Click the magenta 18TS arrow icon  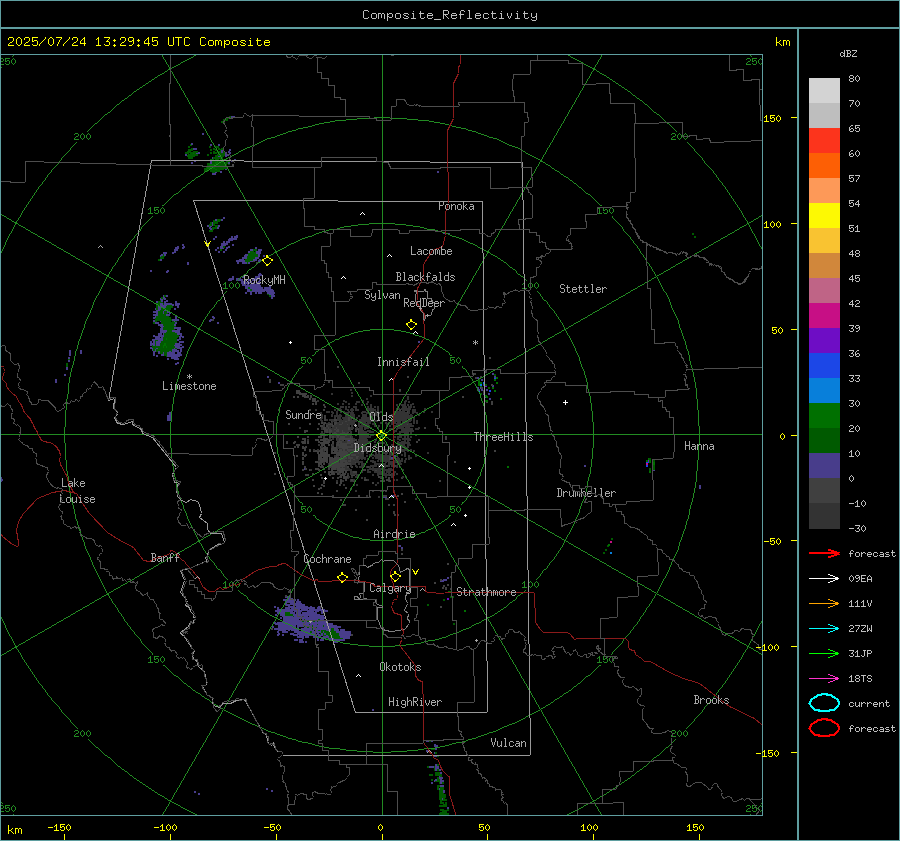[x=824, y=679]
